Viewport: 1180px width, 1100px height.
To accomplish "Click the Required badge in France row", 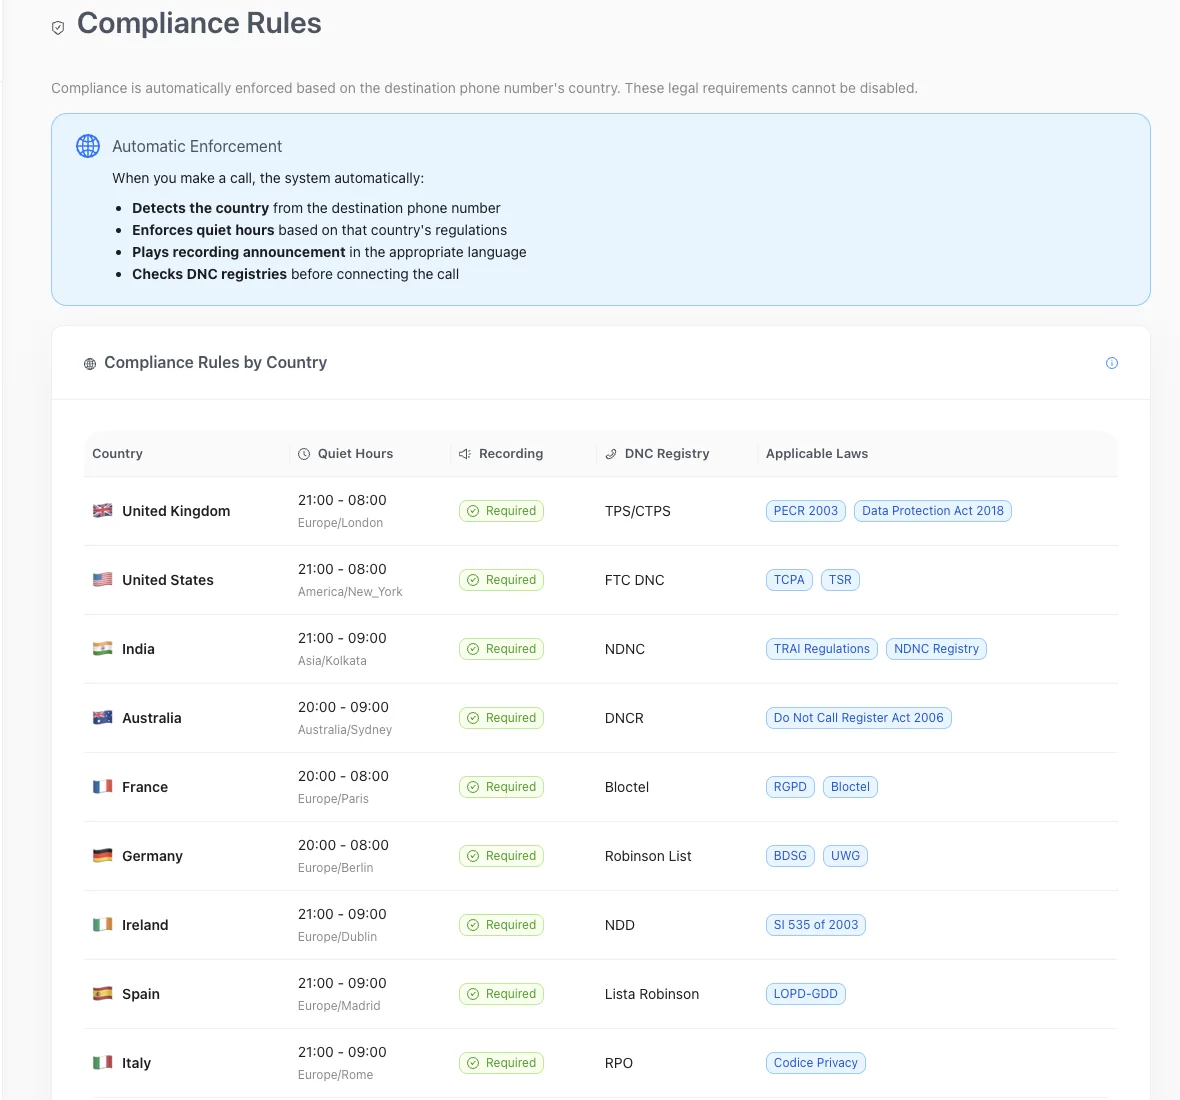I will (x=501, y=787).
